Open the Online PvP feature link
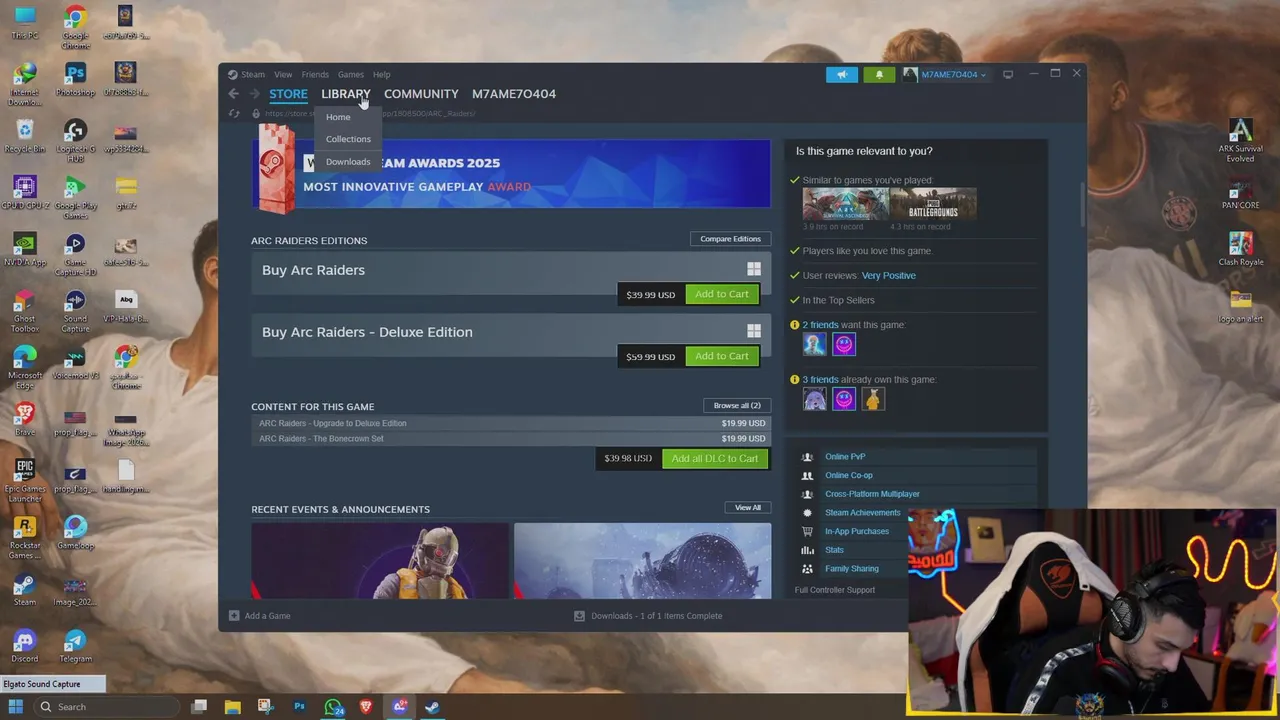 tap(845, 457)
